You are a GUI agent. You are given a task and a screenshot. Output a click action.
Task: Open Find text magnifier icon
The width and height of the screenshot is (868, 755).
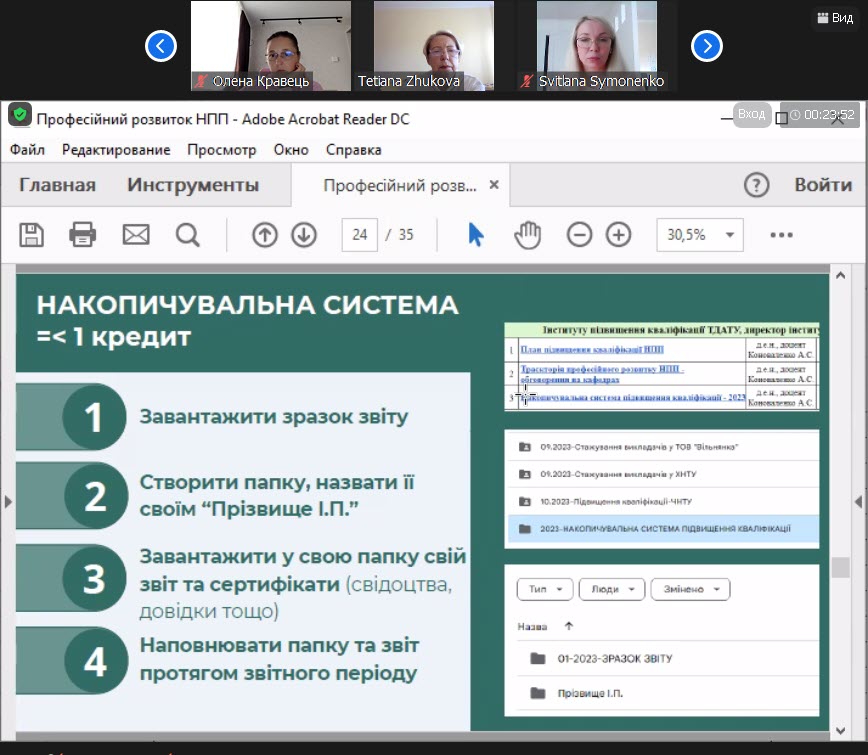[188, 235]
